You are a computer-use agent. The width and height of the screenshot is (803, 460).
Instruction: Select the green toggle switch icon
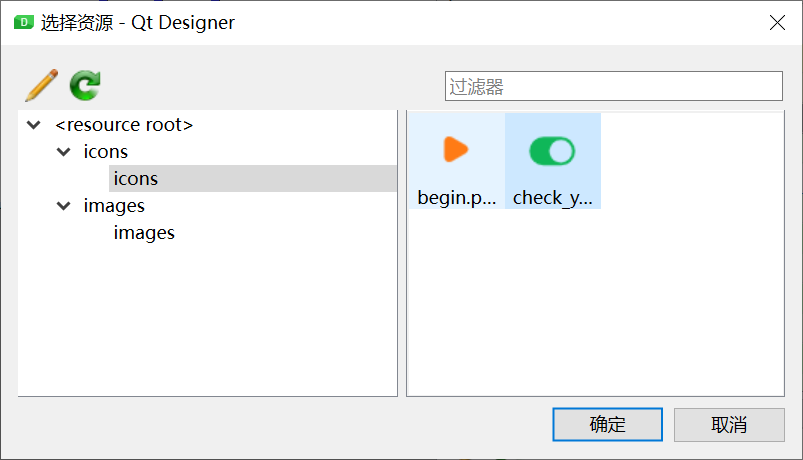point(552,151)
